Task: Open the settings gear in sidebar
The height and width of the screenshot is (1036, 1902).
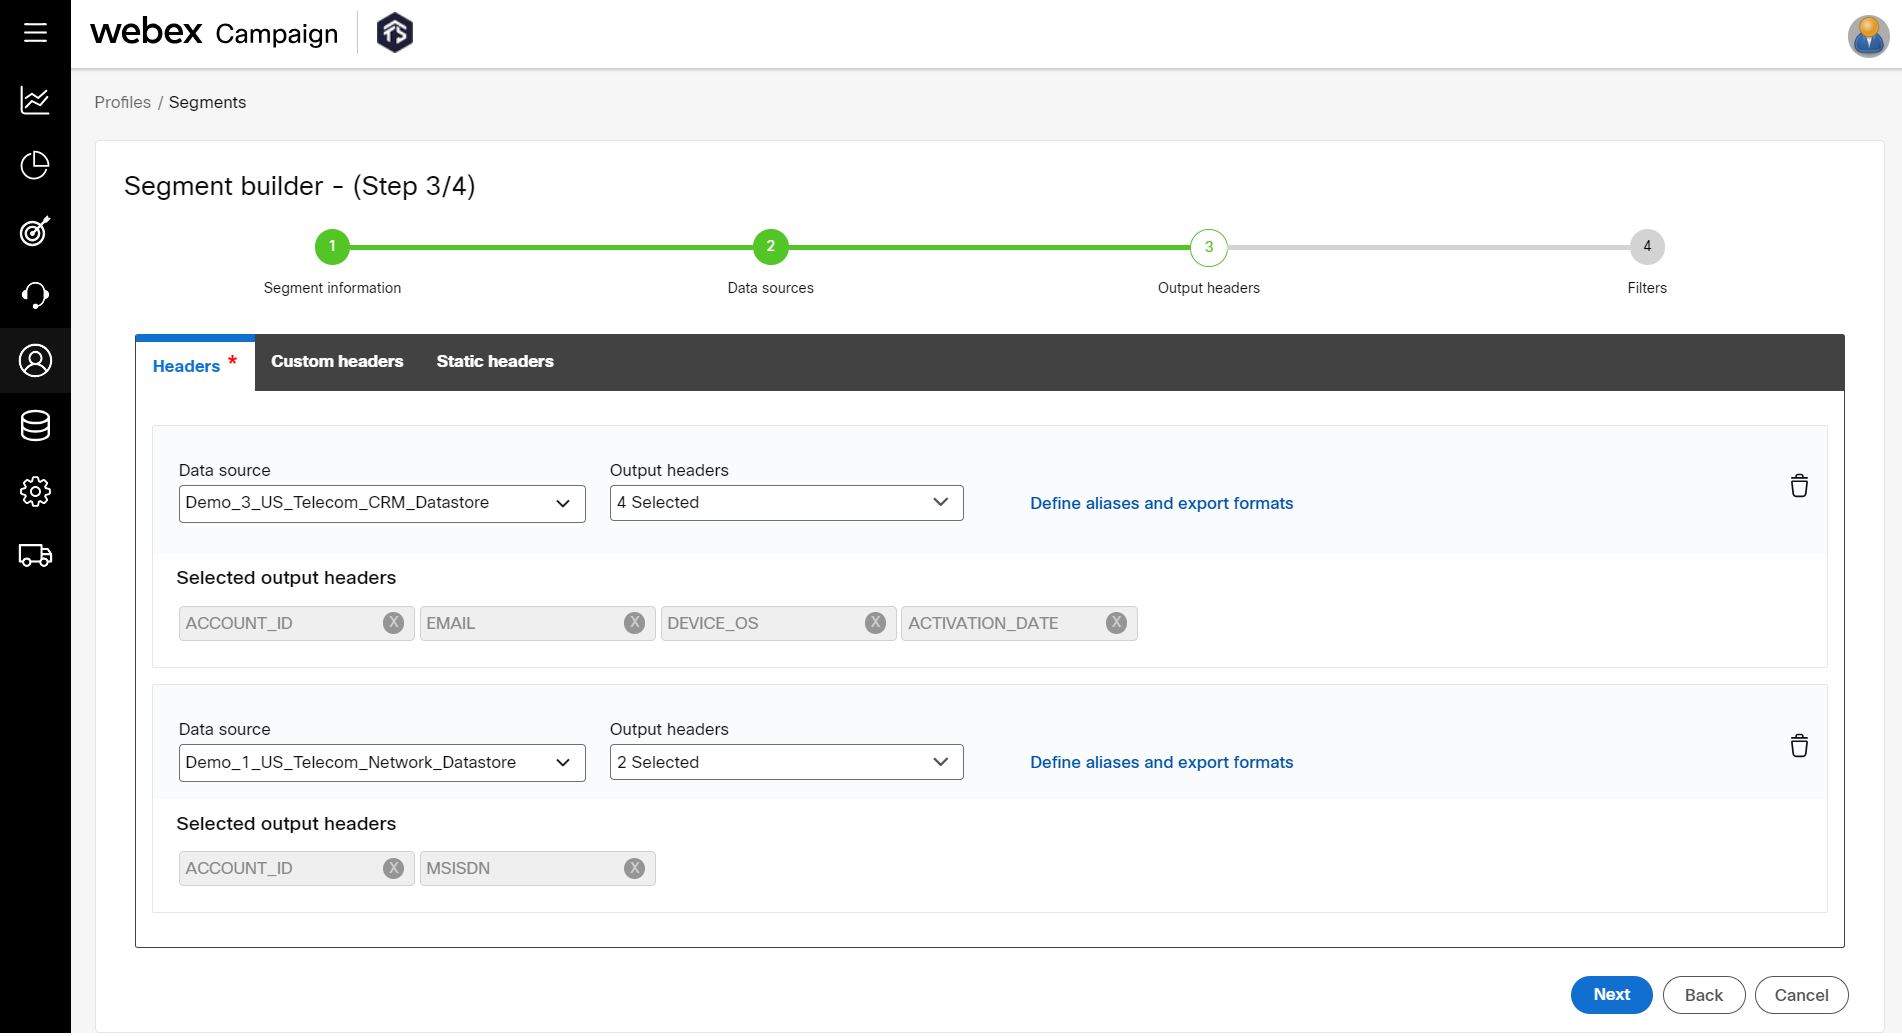Action: click(x=35, y=491)
